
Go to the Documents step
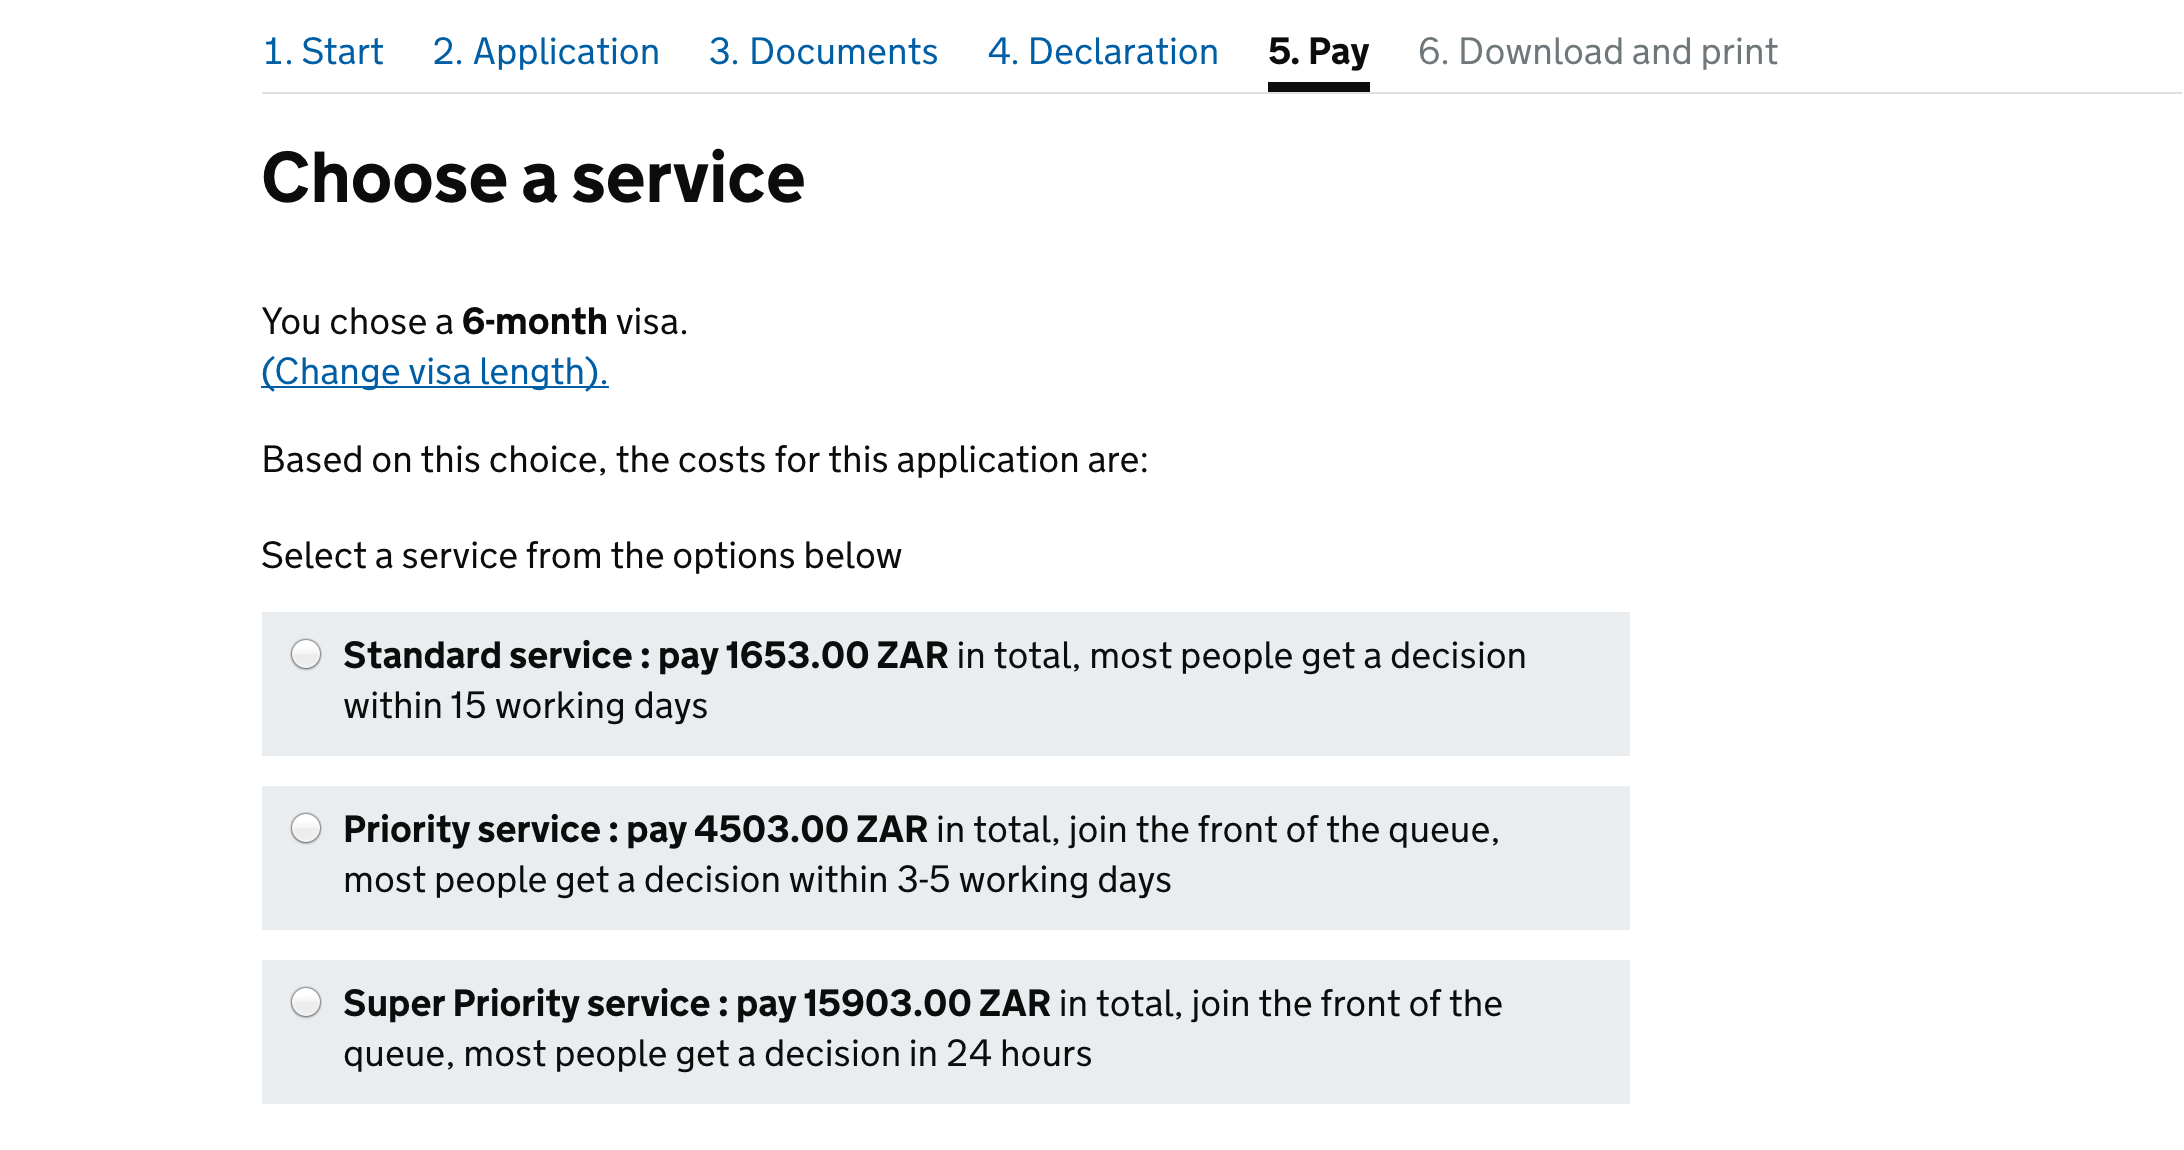point(822,51)
